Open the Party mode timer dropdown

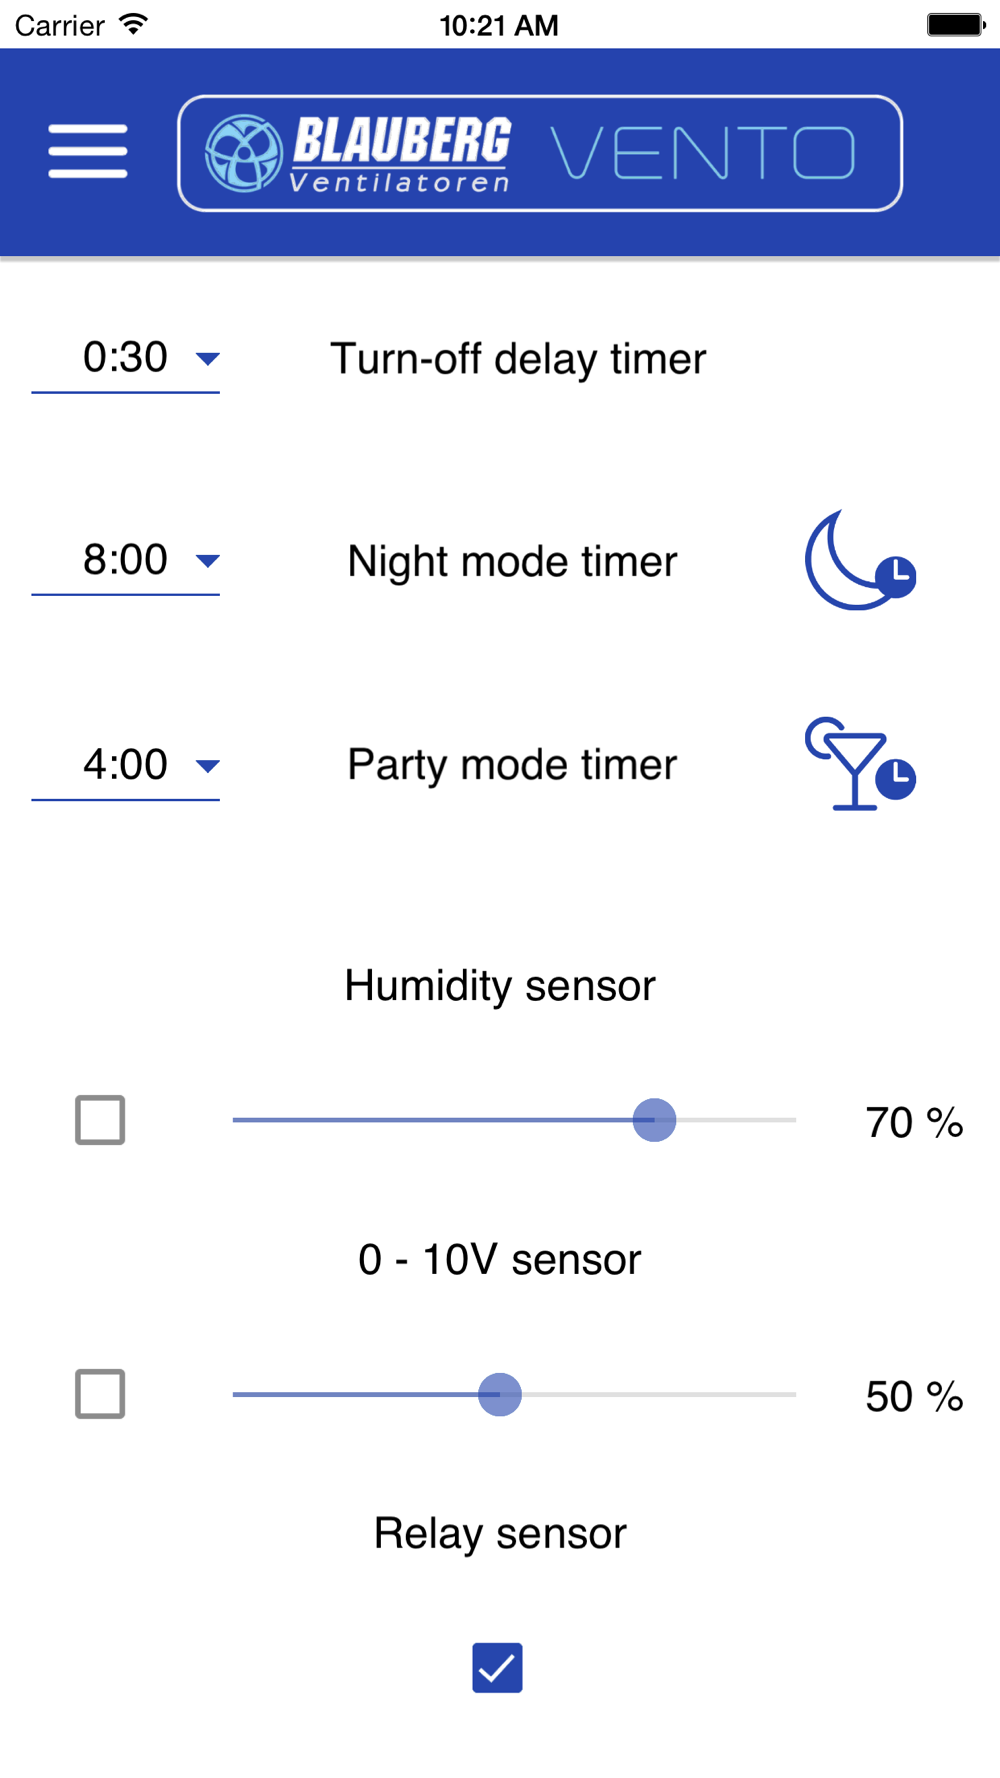126,766
